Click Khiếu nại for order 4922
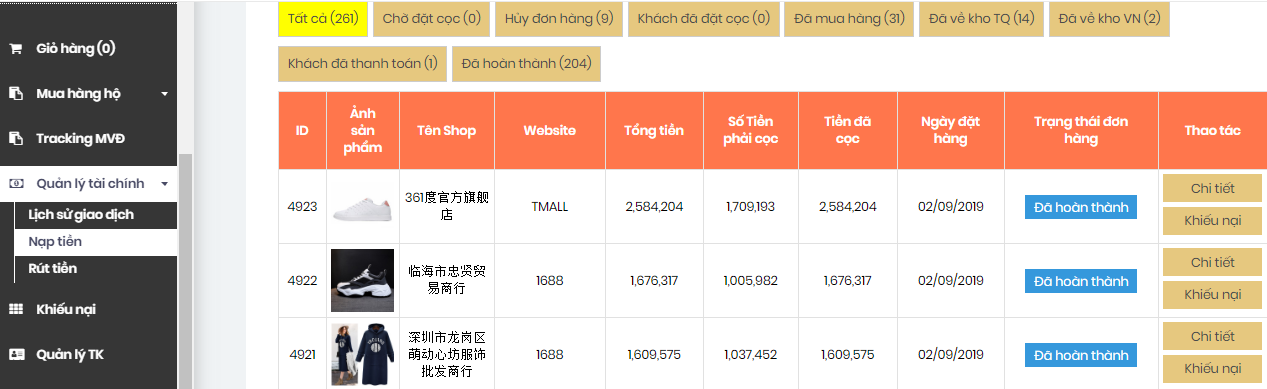The width and height of the screenshot is (1267, 389). pos(1213,295)
